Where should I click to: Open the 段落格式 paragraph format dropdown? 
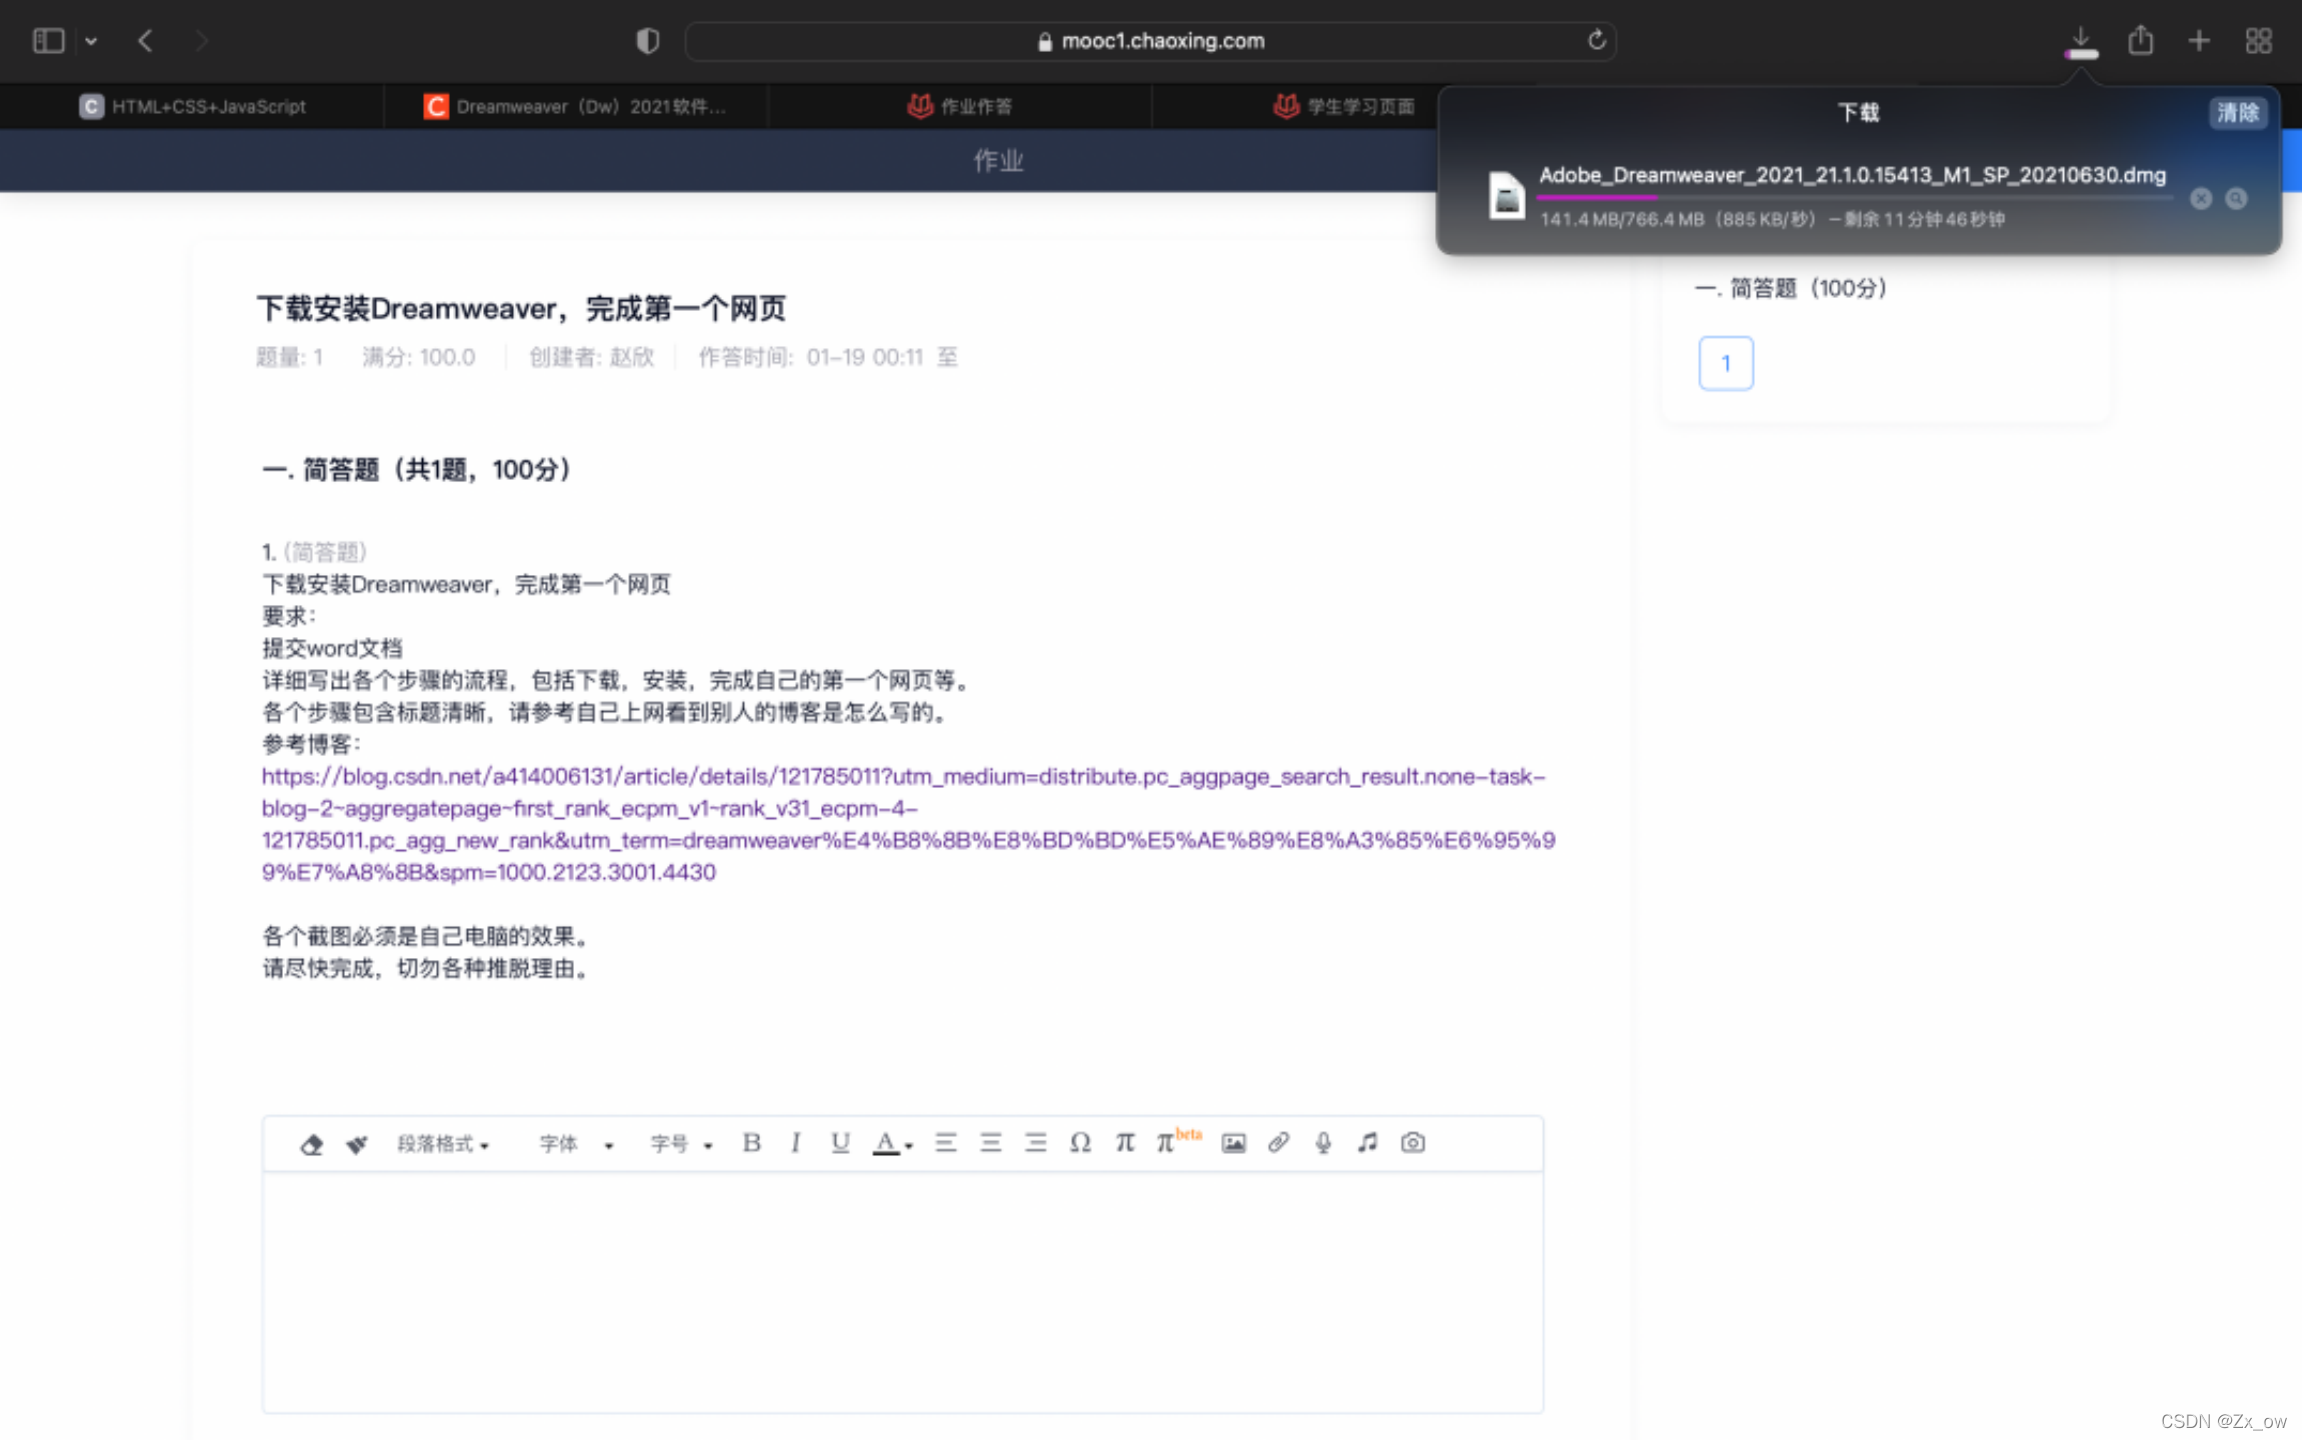(x=442, y=1143)
